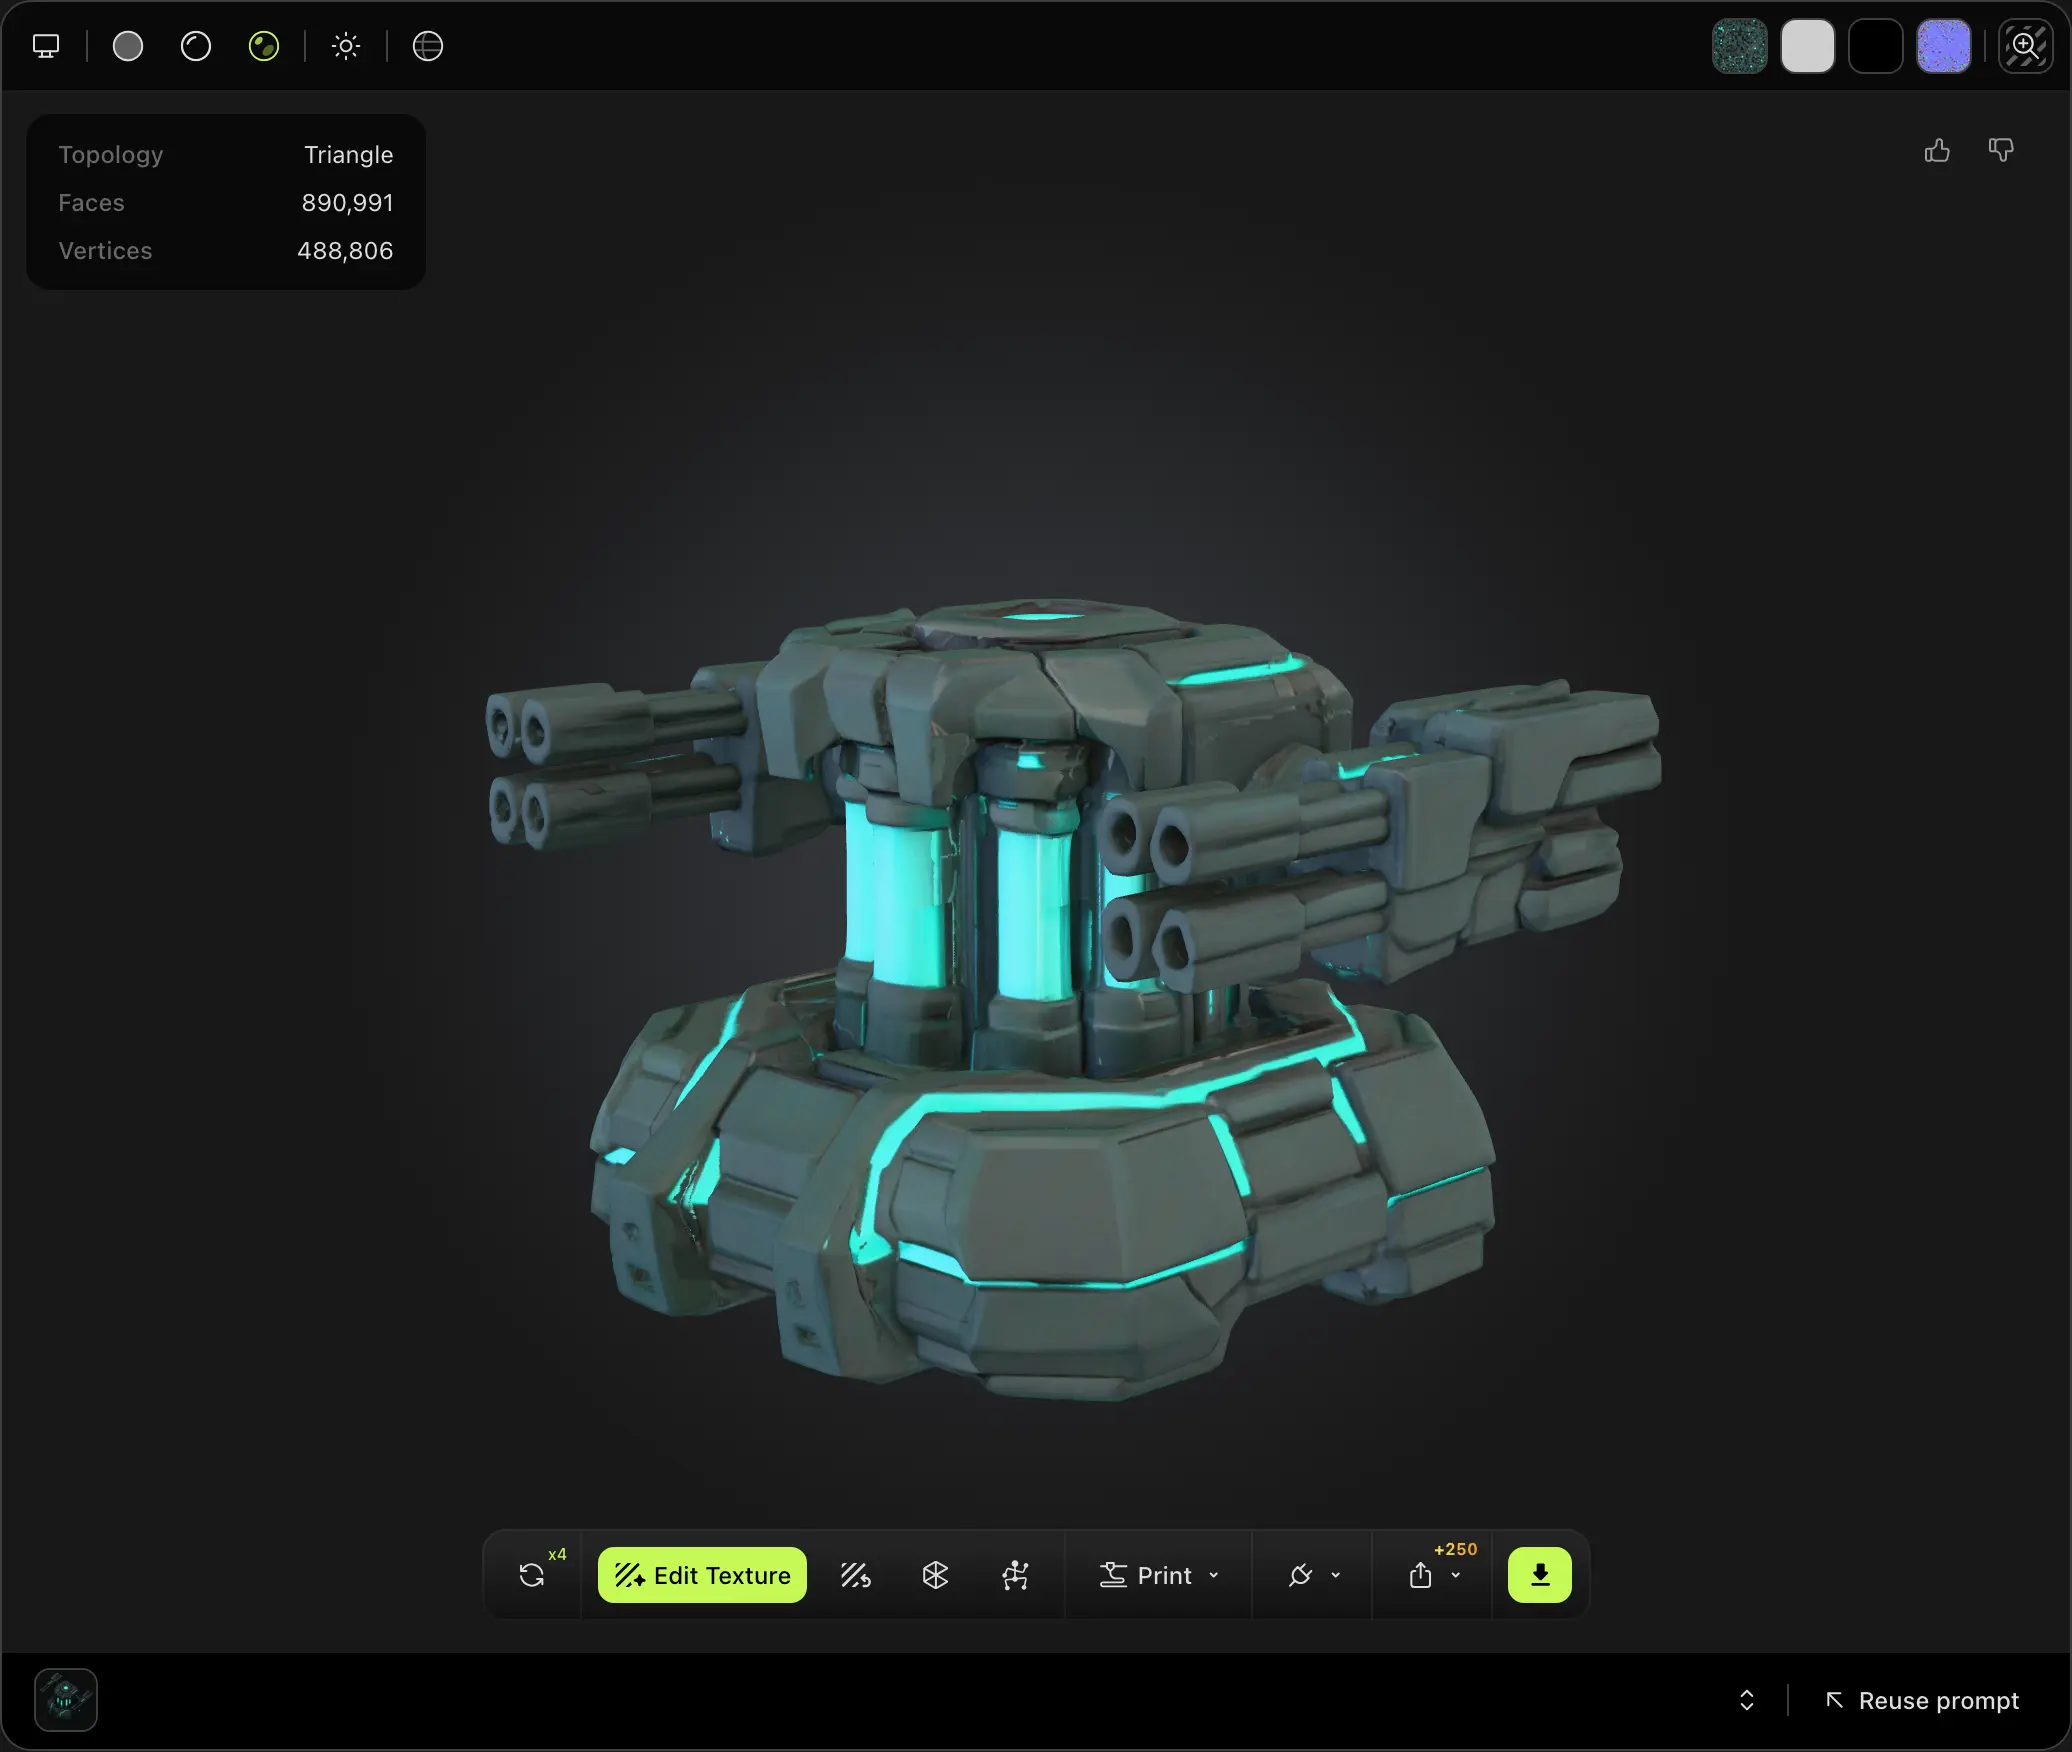The height and width of the screenshot is (1752, 2072).
Task: Toggle the base color texture map preview
Action: pos(1739,46)
